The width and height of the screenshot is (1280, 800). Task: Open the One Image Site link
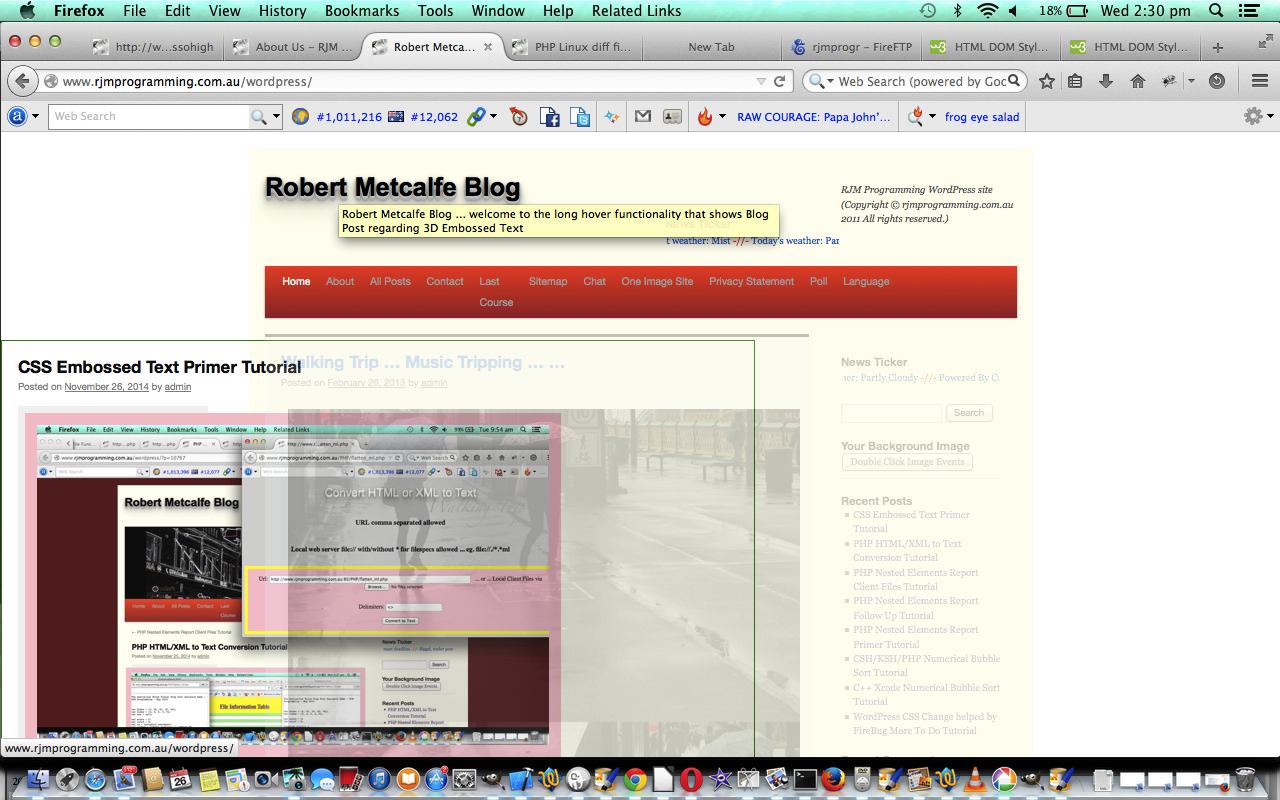[x=657, y=281]
